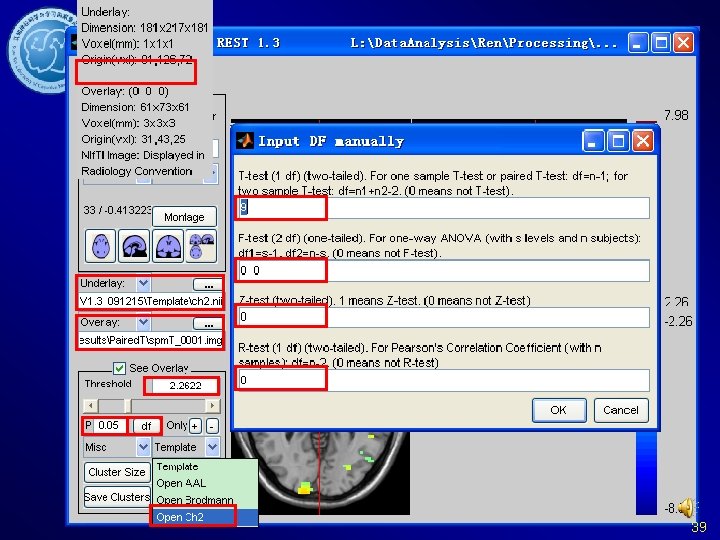
Task: Click the threshold slider right arrow
Action: point(212,405)
